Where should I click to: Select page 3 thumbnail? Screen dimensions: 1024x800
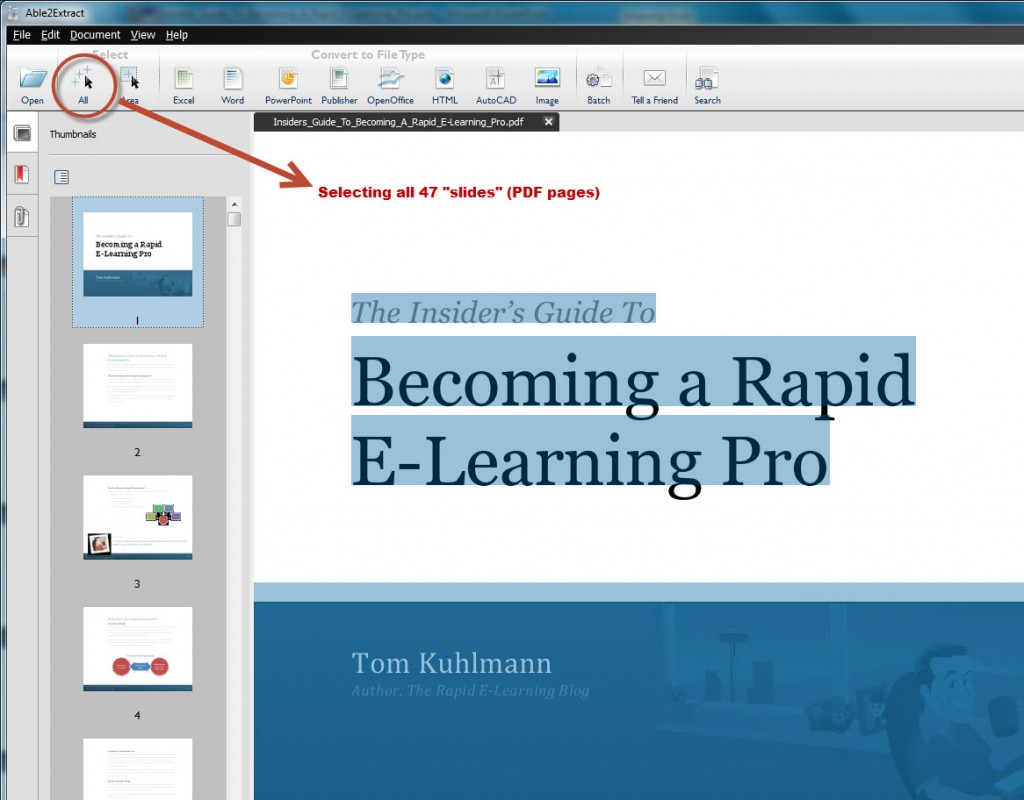tap(138, 517)
